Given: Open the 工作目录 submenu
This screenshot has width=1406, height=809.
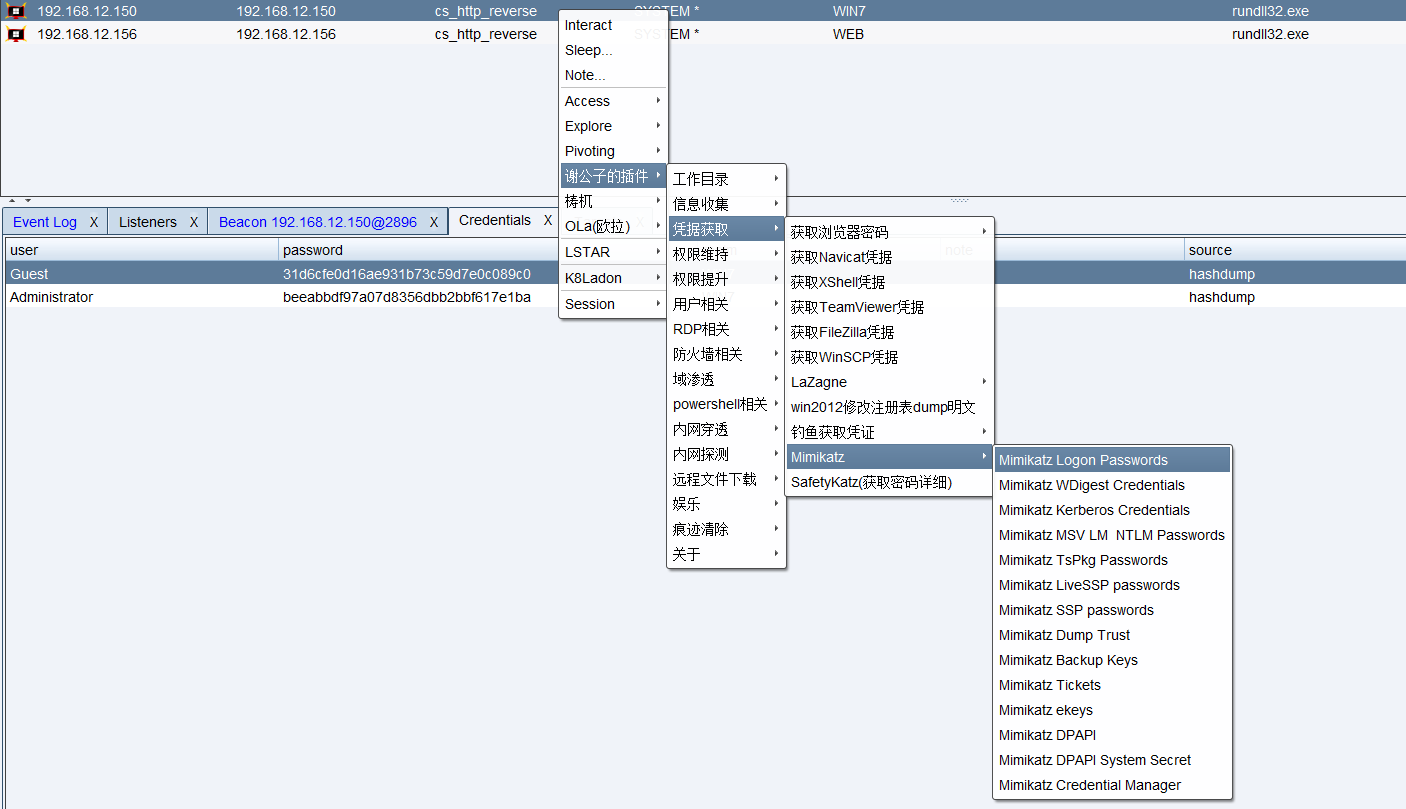Looking at the screenshot, I should click(x=727, y=179).
